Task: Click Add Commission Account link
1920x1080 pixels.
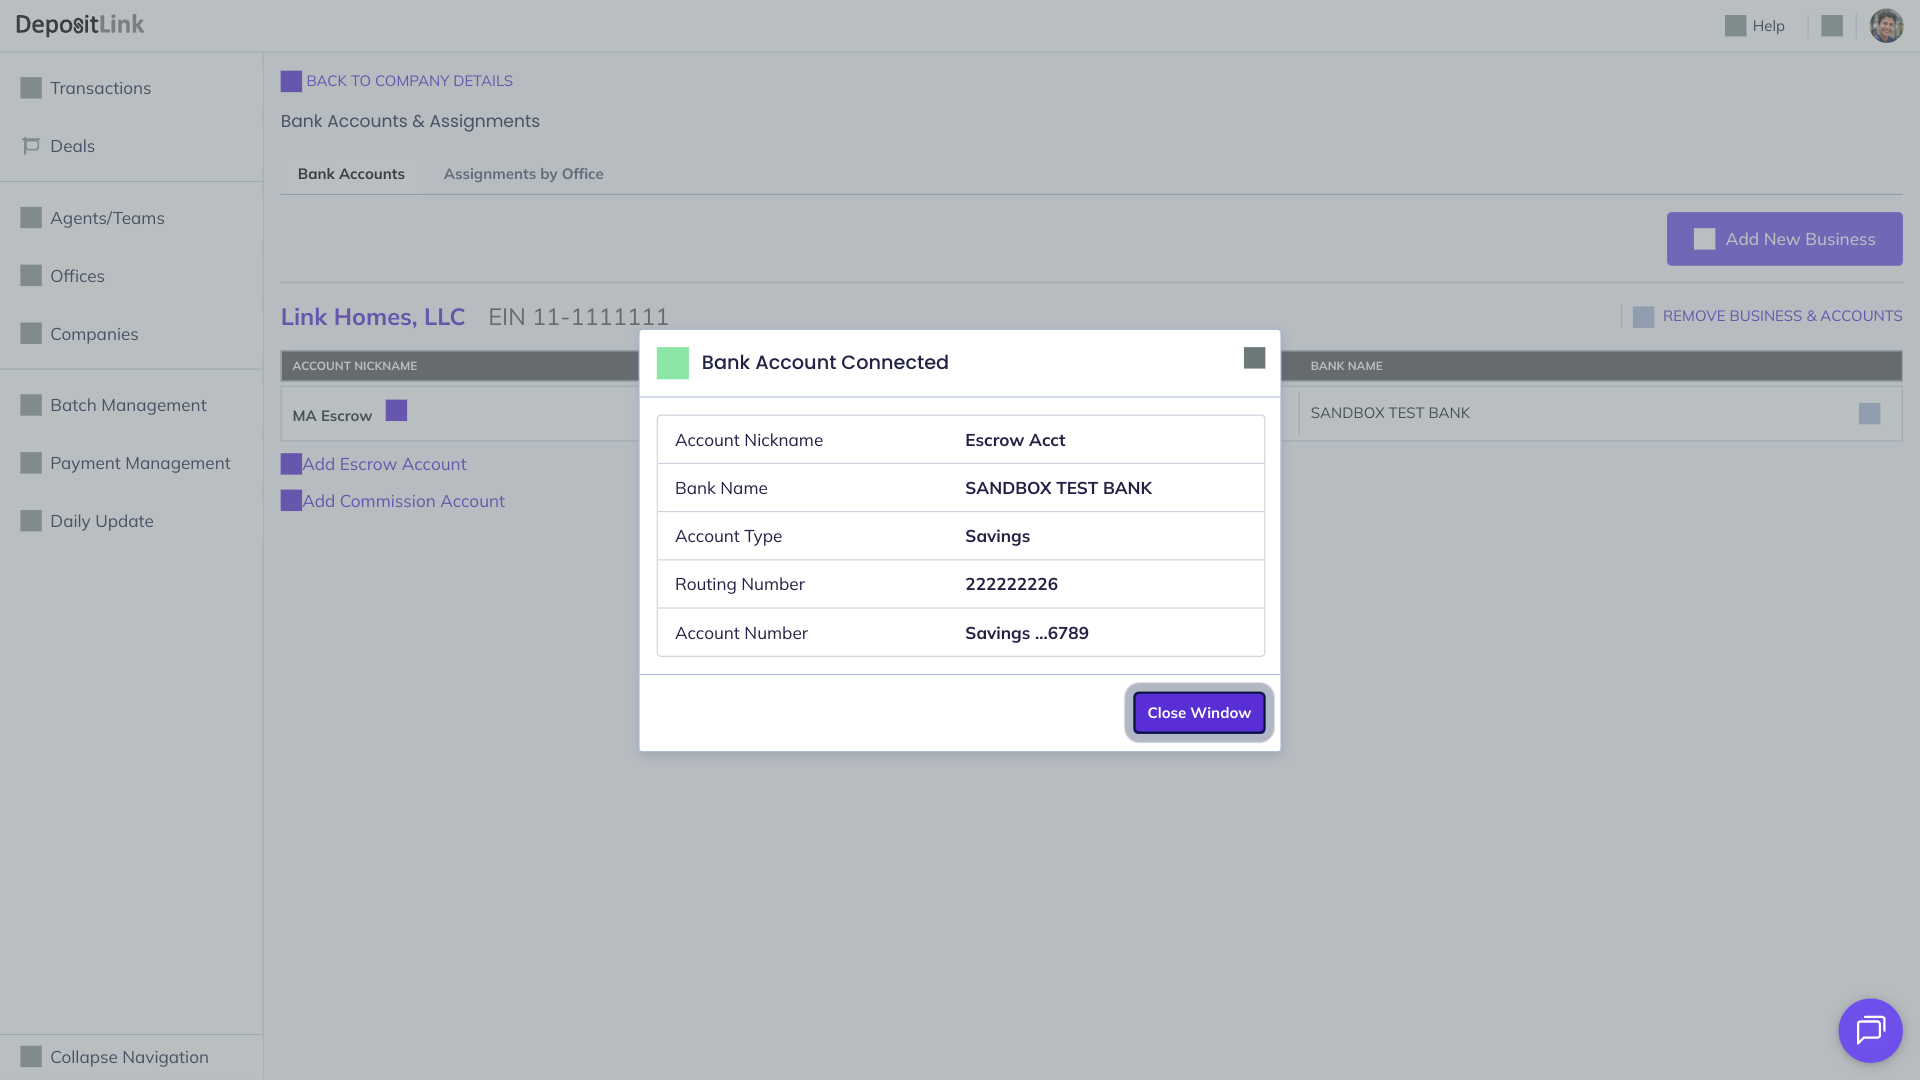Action: (403, 501)
